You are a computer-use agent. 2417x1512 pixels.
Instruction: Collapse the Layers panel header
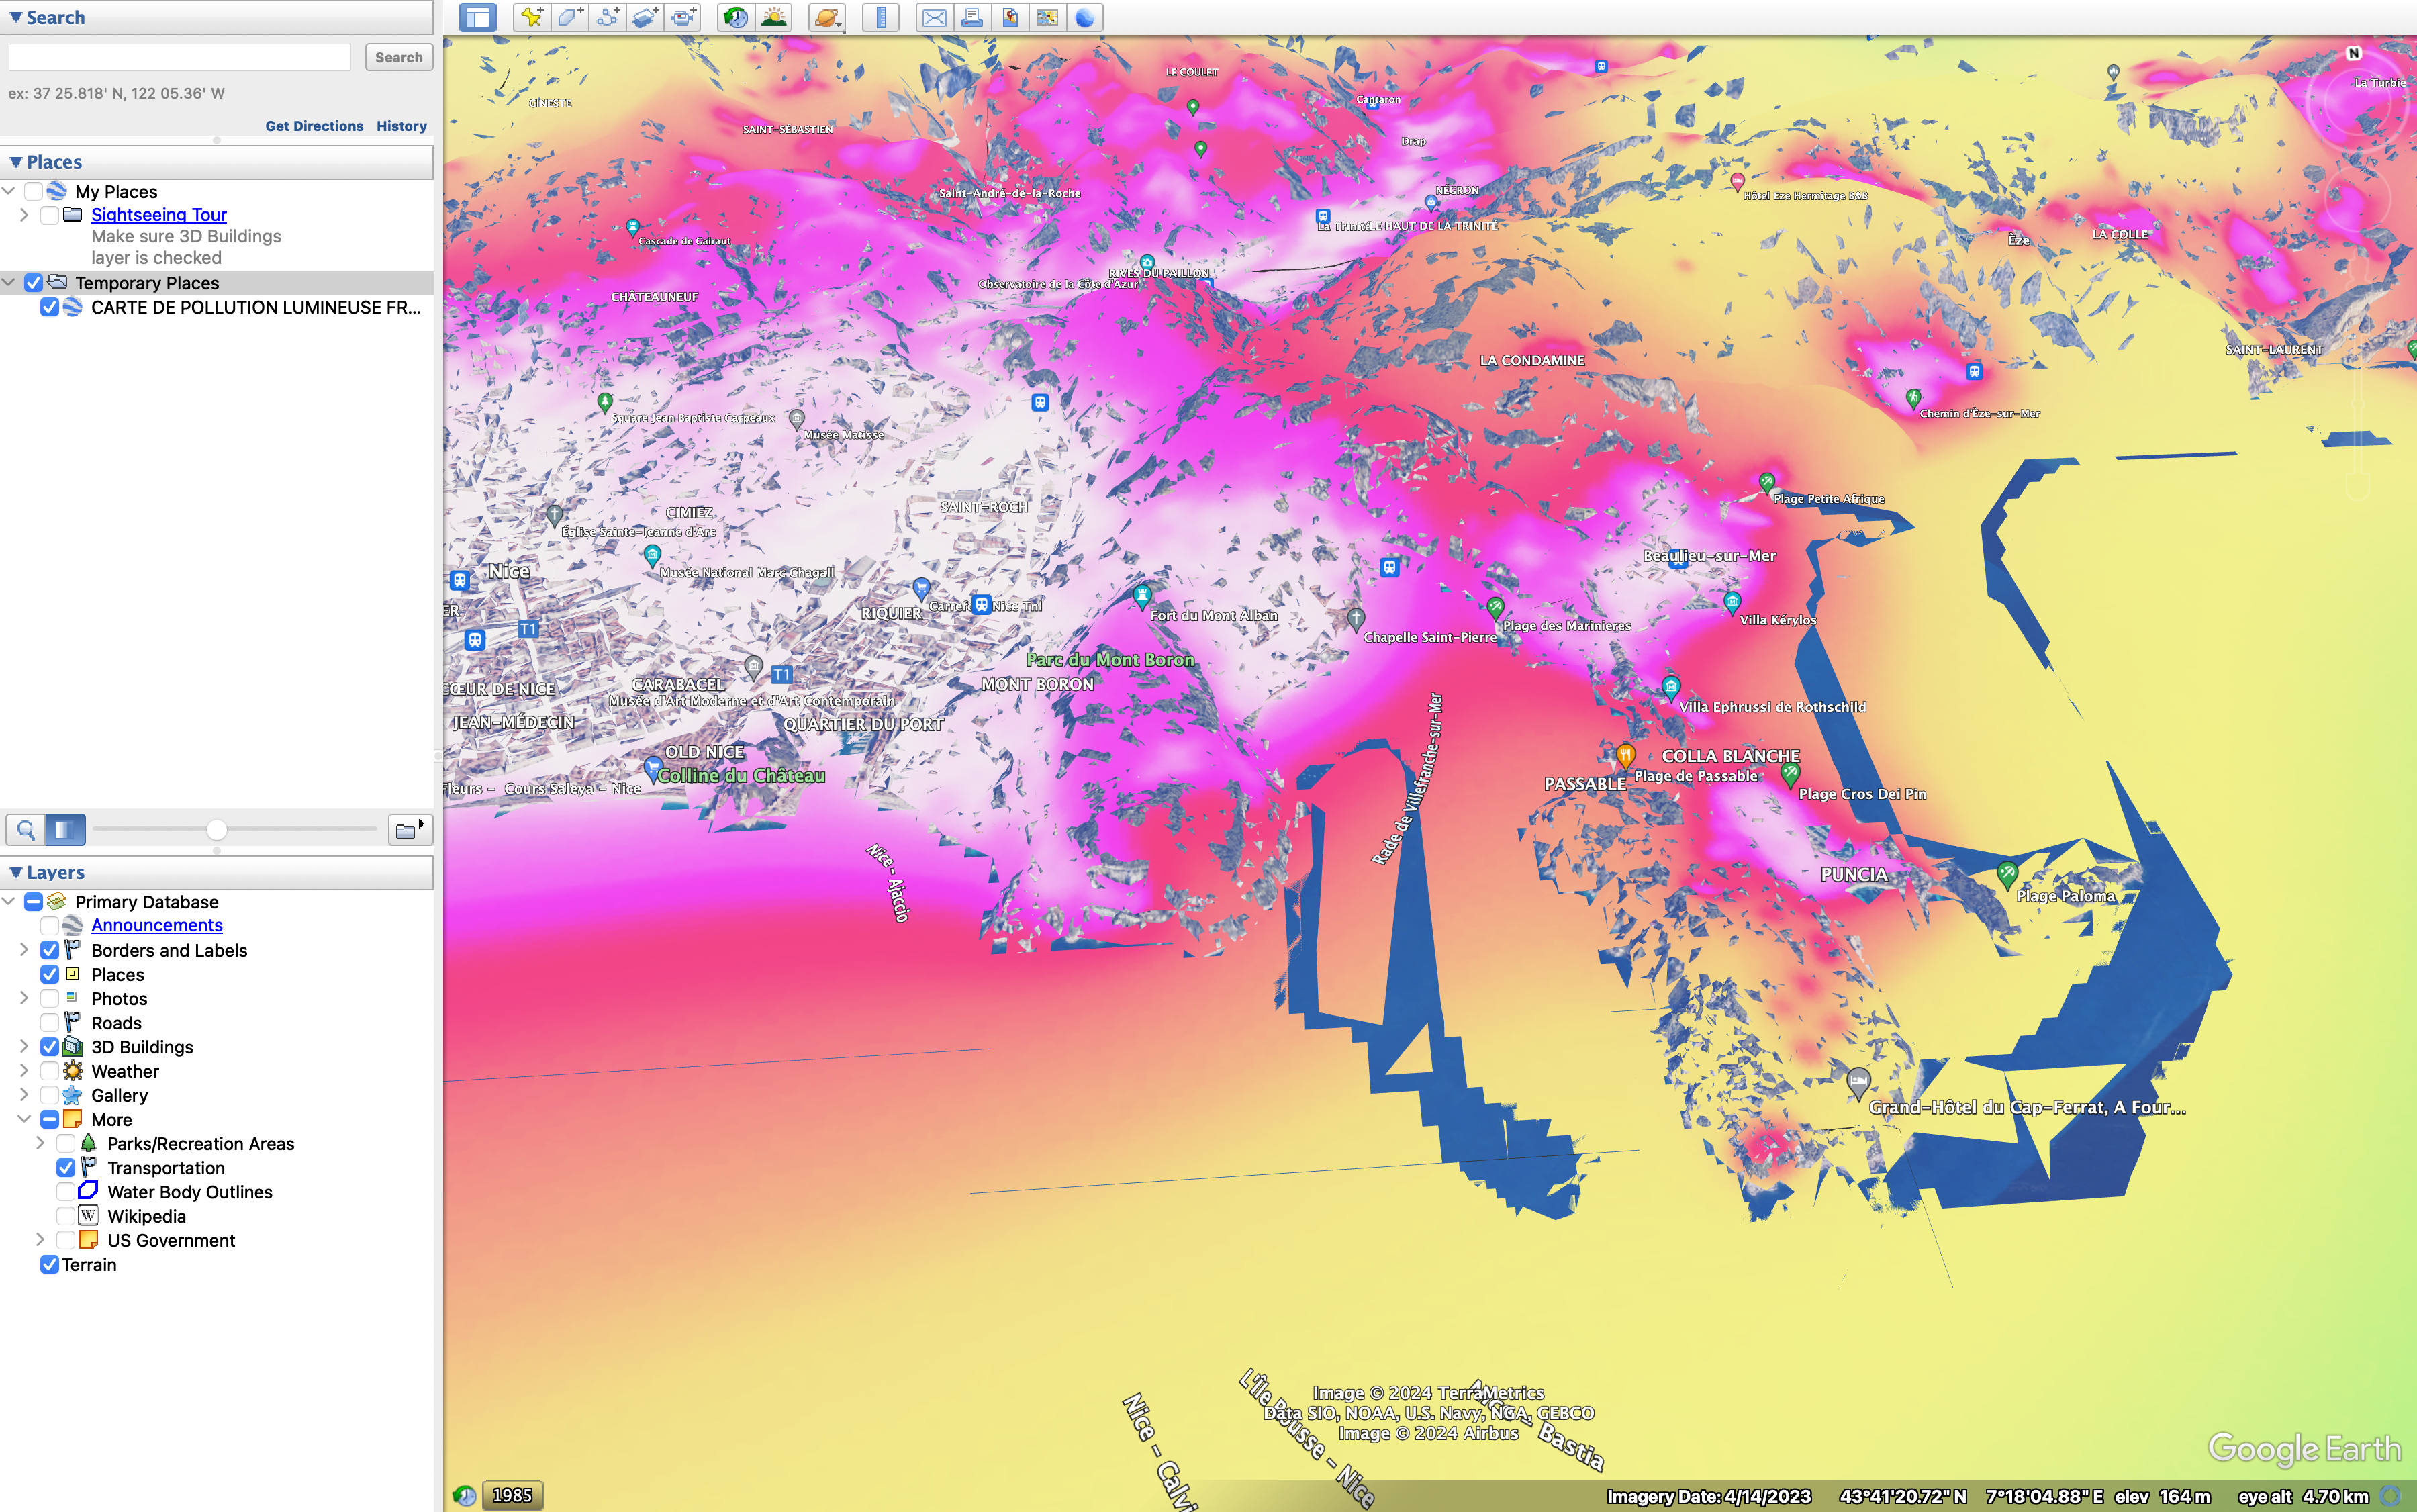pyautogui.click(x=16, y=873)
